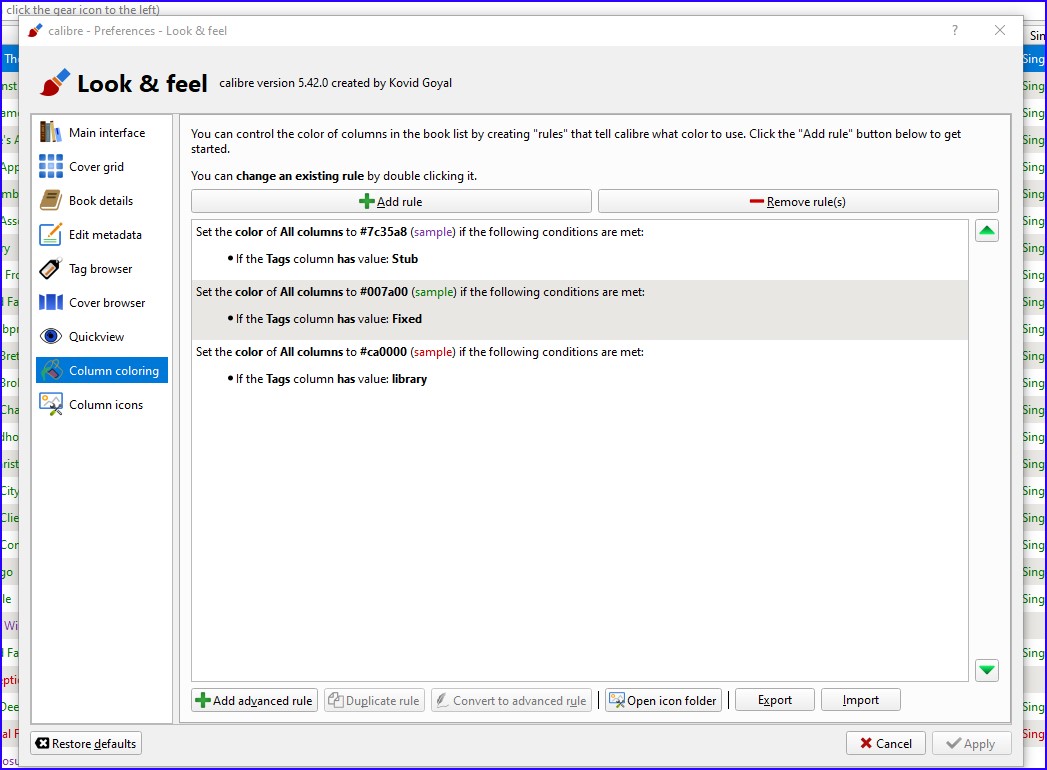The image size is (1047, 770).
Task: Open the Cover grid section
Action: coord(101,166)
